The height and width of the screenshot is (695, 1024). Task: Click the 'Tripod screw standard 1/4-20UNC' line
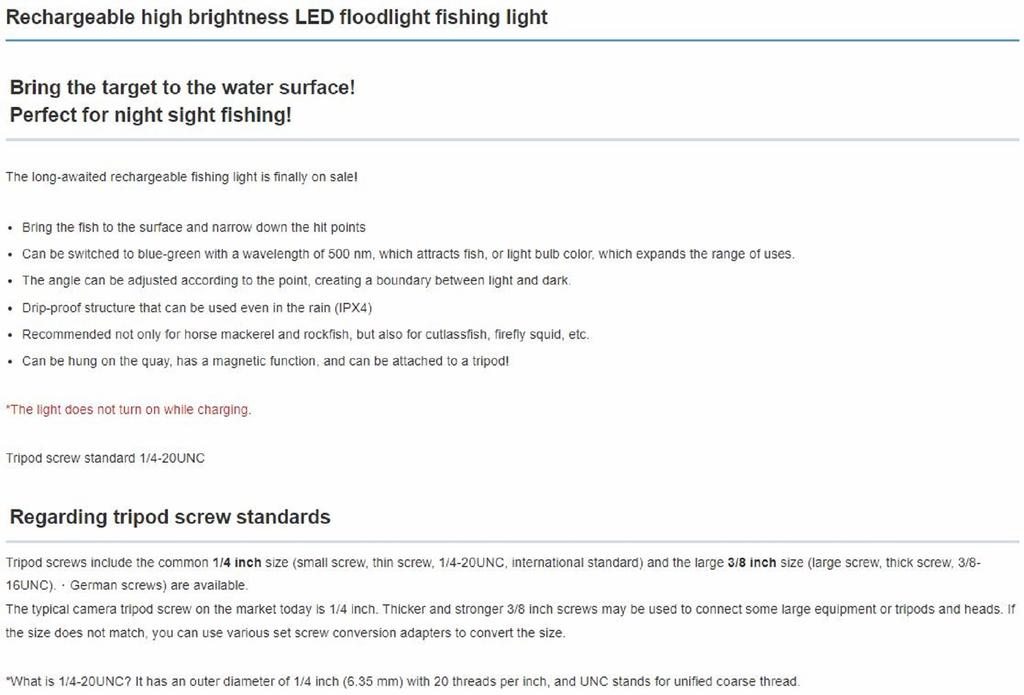tap(105, 459)
